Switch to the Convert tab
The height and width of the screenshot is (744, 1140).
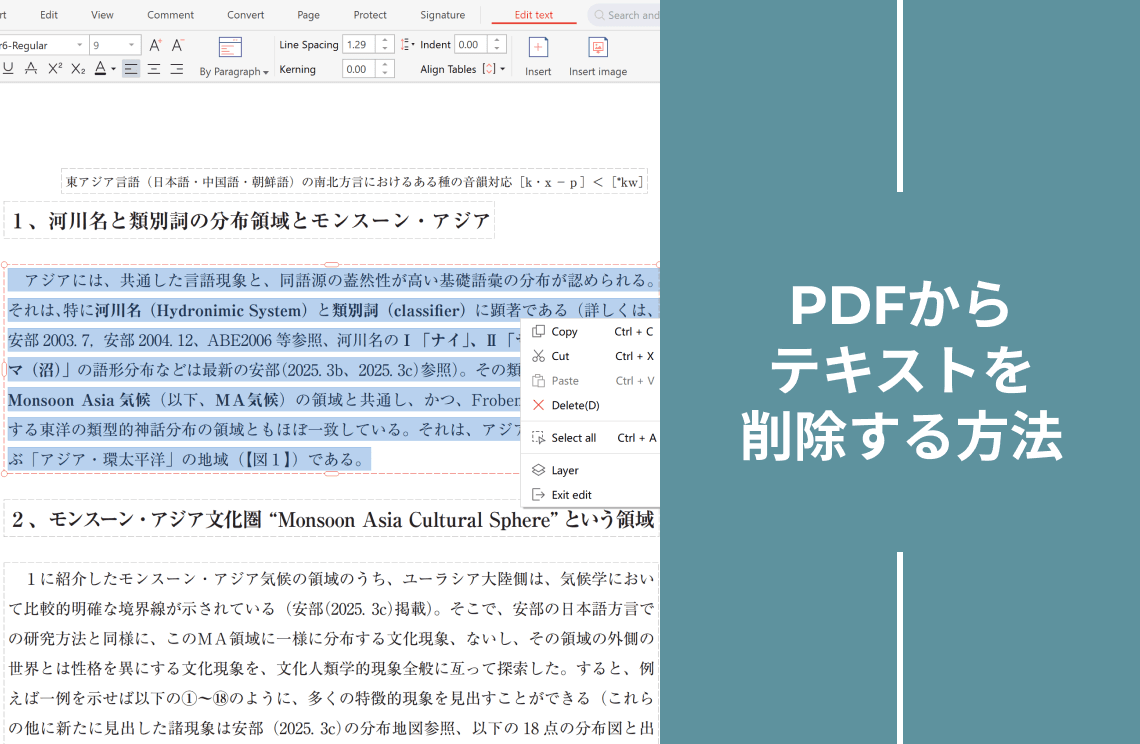(x=245, y=15)
